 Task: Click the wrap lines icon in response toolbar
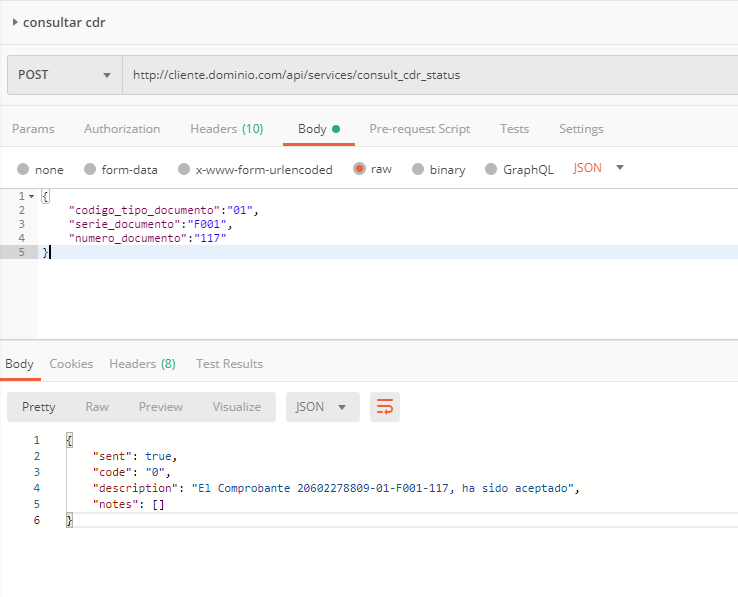385,407
